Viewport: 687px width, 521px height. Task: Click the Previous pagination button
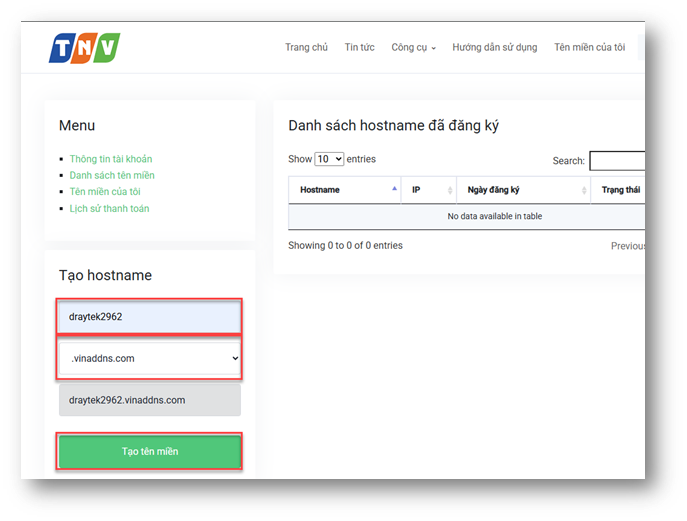[628, 245]
